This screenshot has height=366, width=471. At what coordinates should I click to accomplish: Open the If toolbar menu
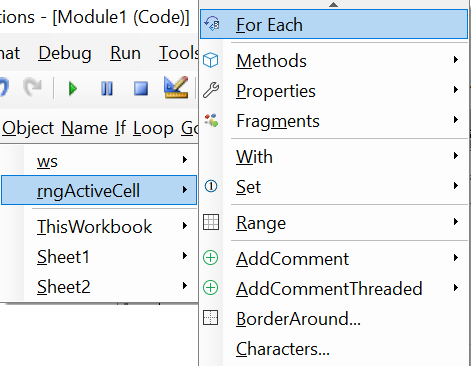click(121, 128)
